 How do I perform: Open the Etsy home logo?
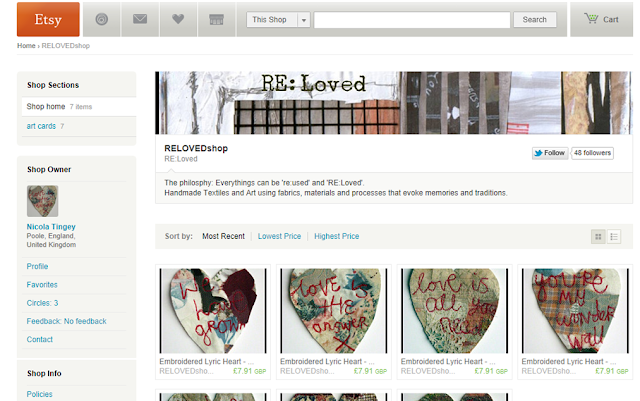click(x=48, y=19)
